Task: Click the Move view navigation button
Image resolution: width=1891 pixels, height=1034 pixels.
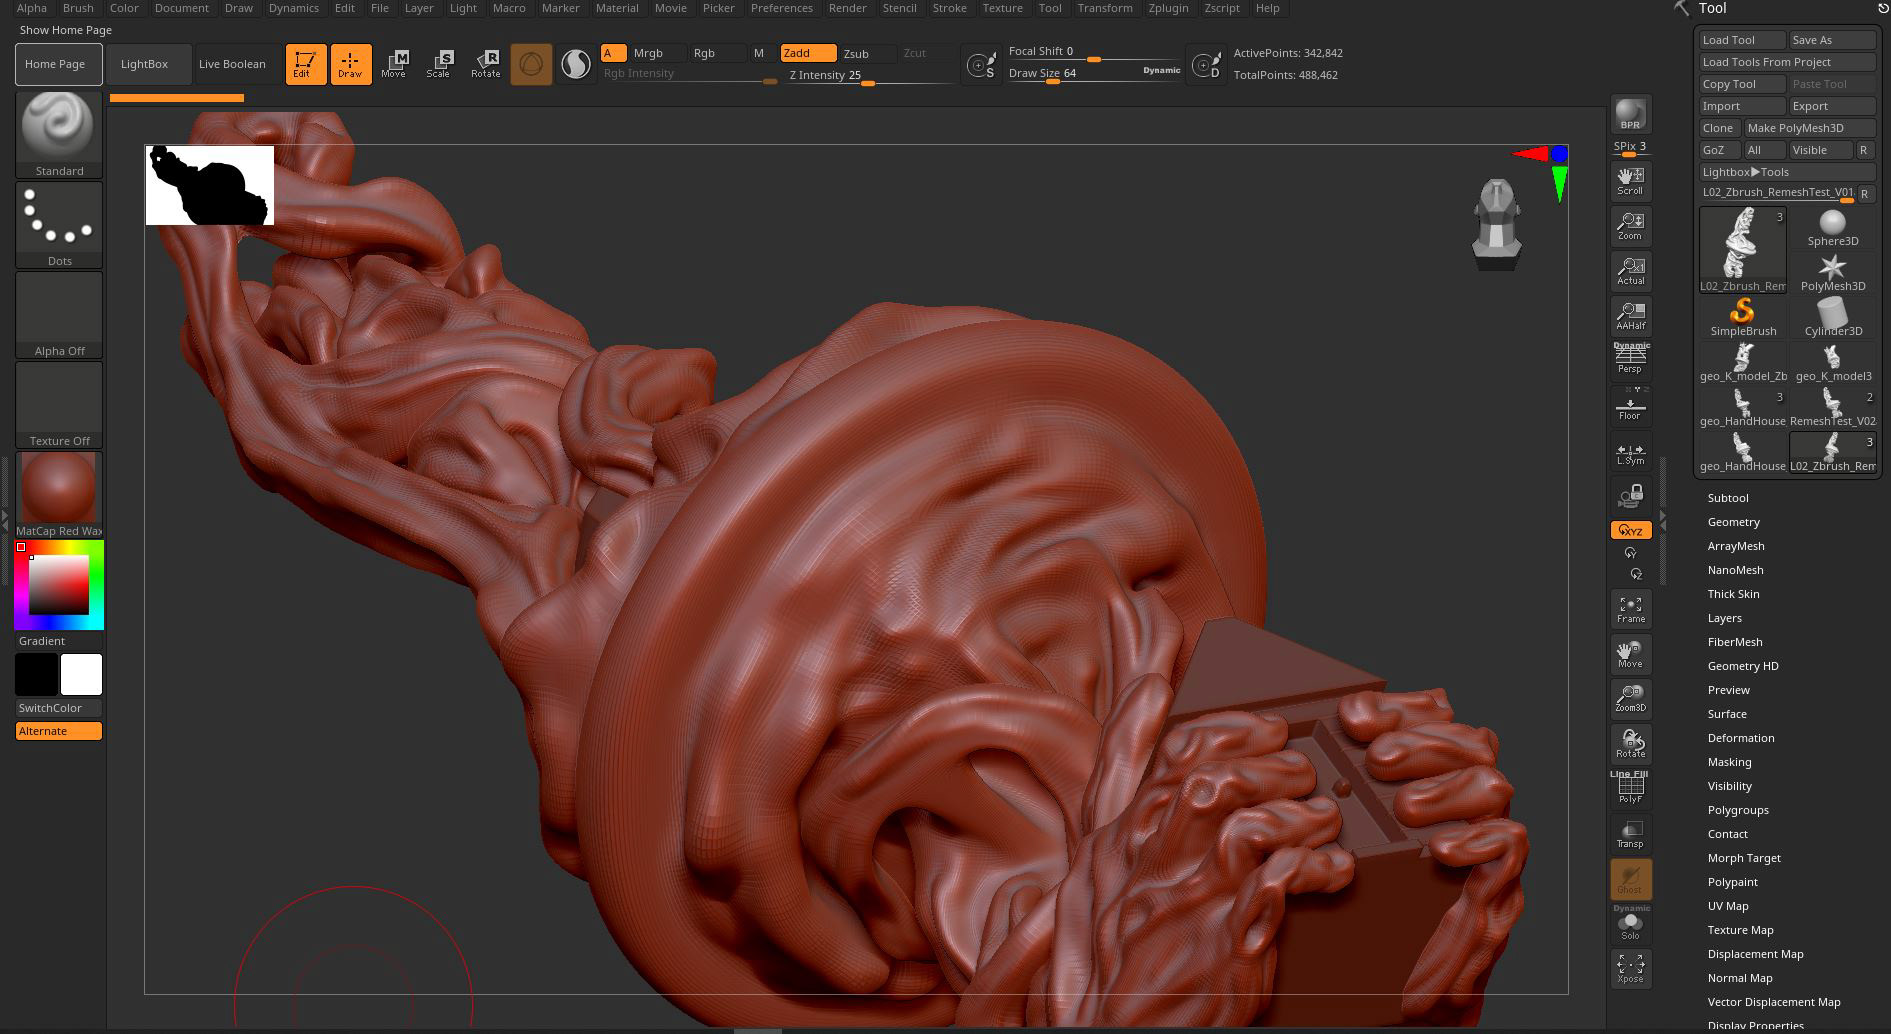Action: tap(1630, 654)
